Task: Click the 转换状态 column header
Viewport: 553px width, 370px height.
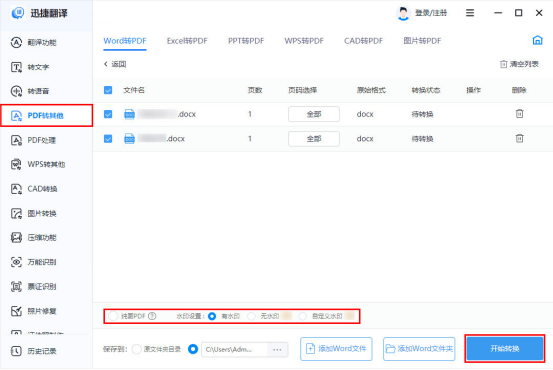Action: pyautogui.click(x=426, y=90)
